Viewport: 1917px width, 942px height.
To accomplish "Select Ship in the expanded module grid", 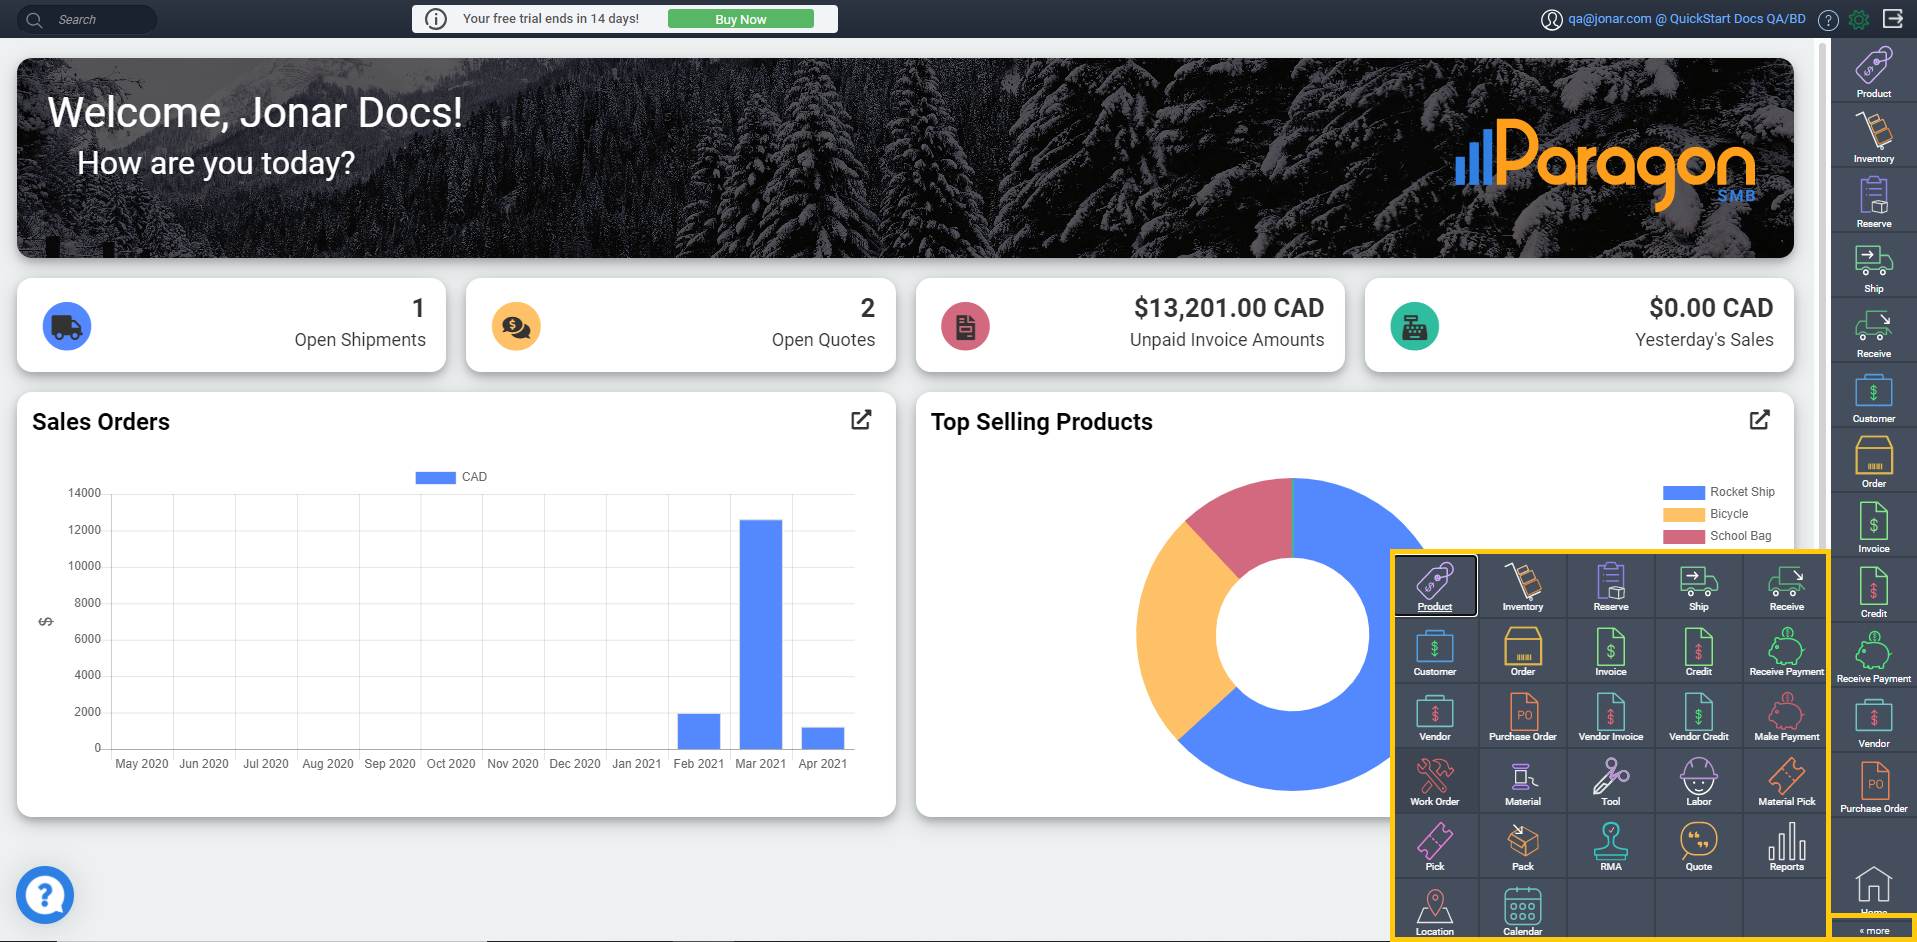I will click(x=1699, y=585).
